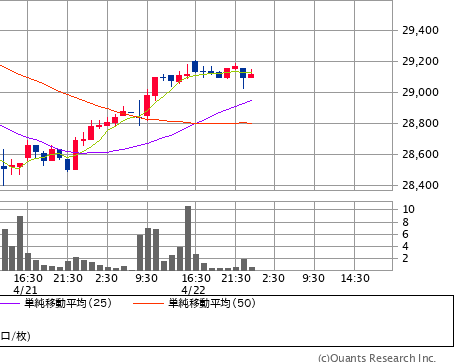Click the volume axis label 8
The width and height of the screenshot is (456, 362).
(x=405, y=222)
